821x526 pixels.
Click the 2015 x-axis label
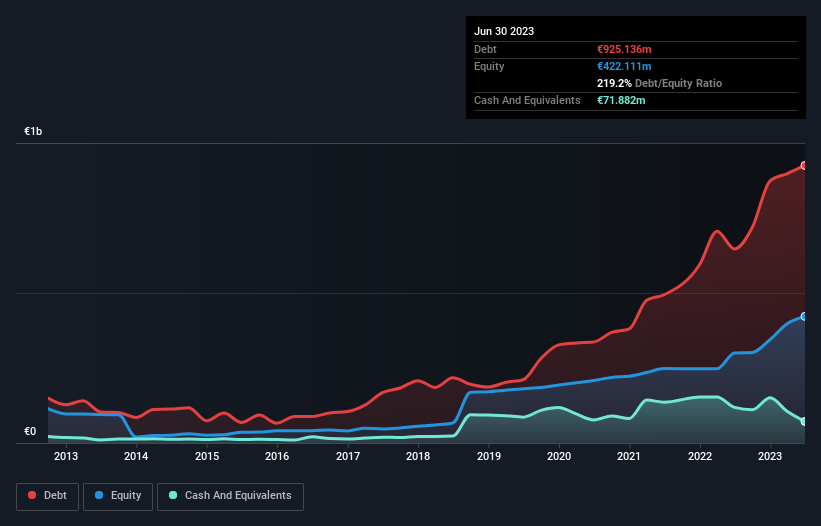pyautogui.click(x=207, y=456)
